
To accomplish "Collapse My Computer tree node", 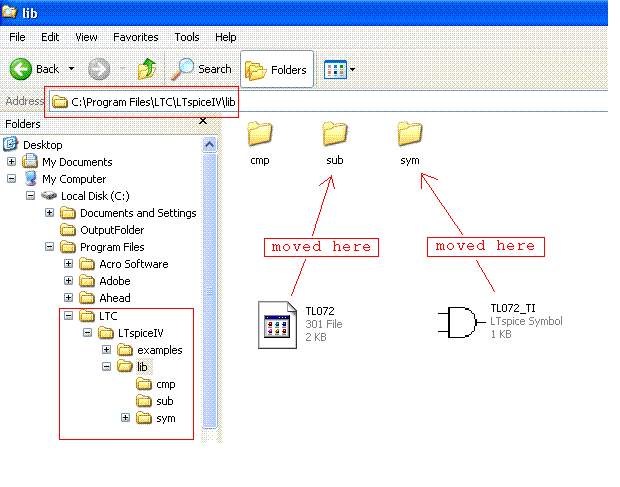I will [x=11, y=179].
